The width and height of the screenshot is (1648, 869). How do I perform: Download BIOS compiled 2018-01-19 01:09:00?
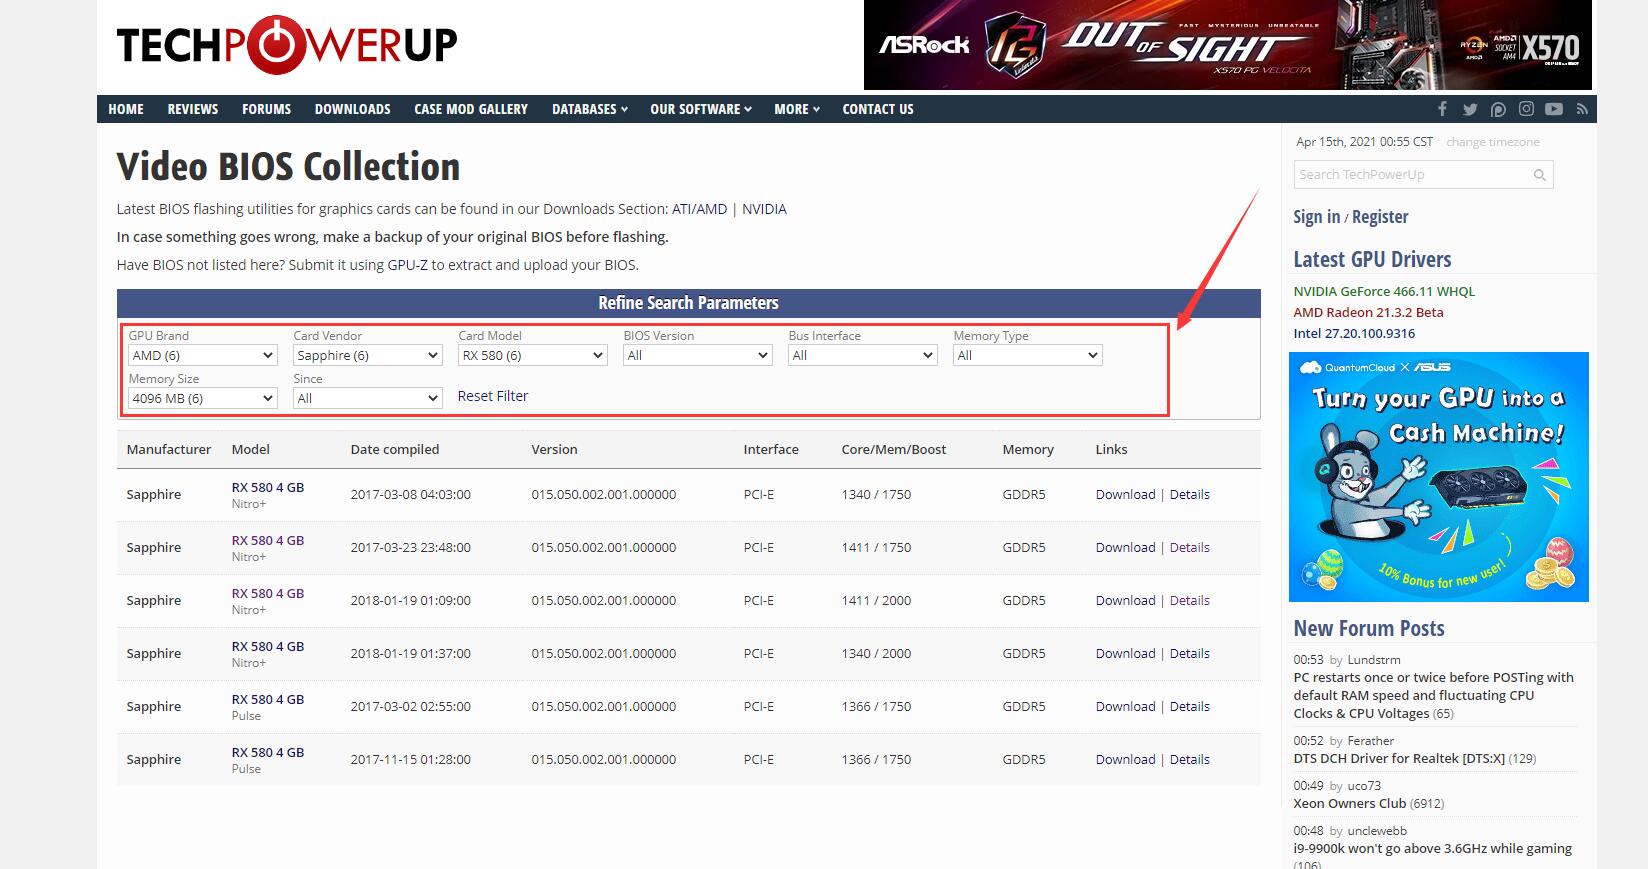(1125, 601)
